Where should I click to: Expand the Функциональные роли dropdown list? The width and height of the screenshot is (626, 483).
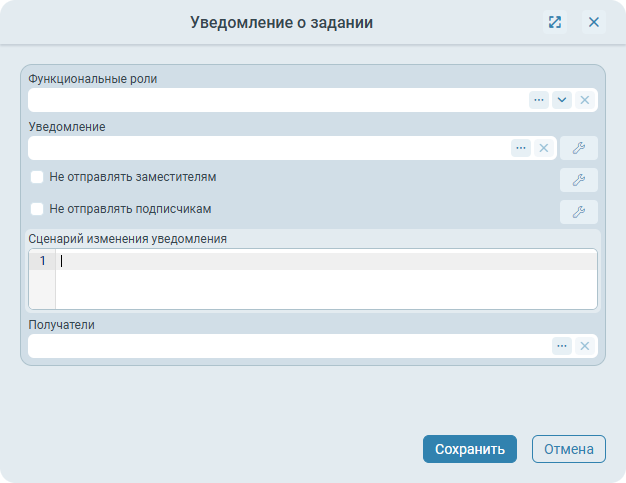(x=561, y=100)
